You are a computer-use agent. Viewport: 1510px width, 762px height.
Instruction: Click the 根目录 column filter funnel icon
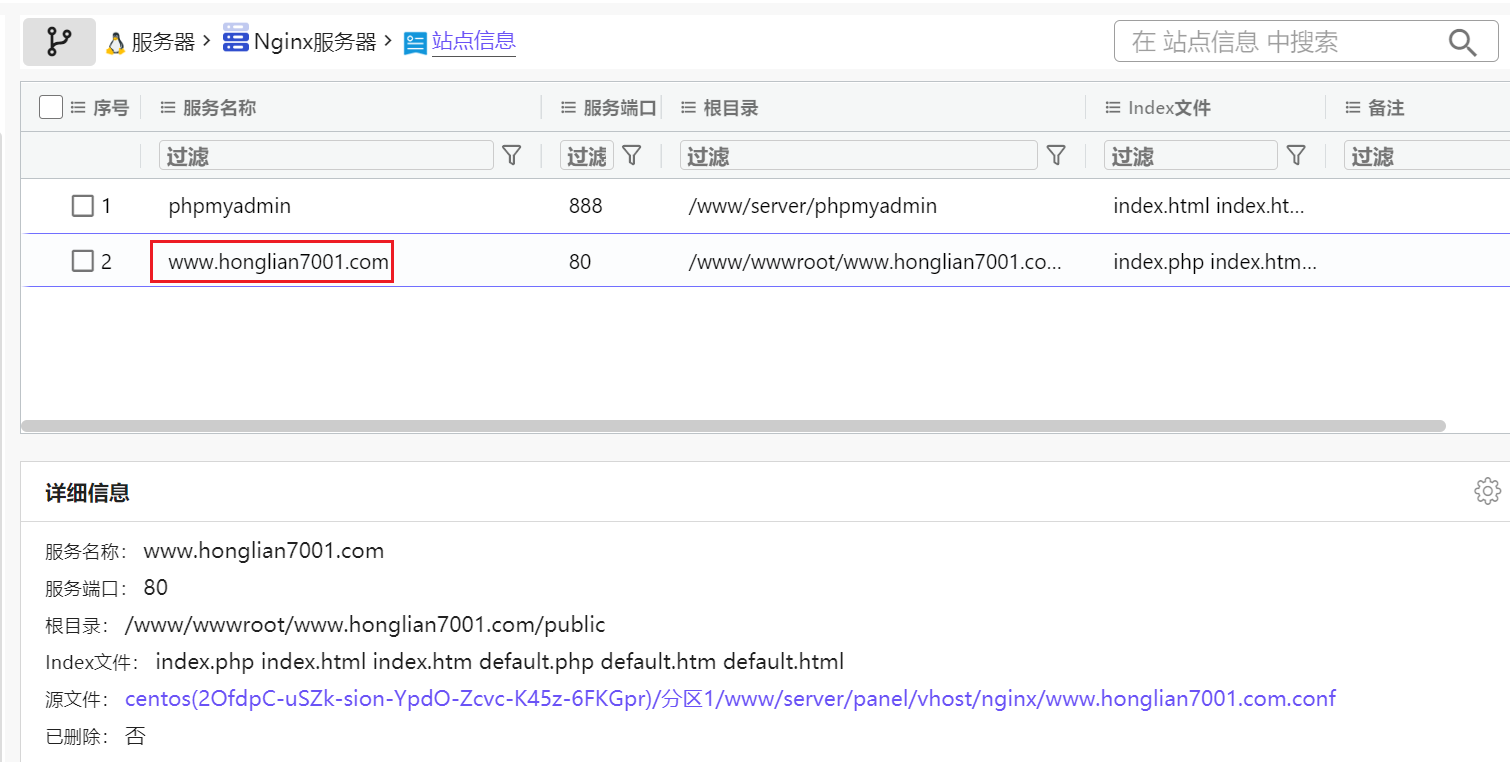point(1055,156)
